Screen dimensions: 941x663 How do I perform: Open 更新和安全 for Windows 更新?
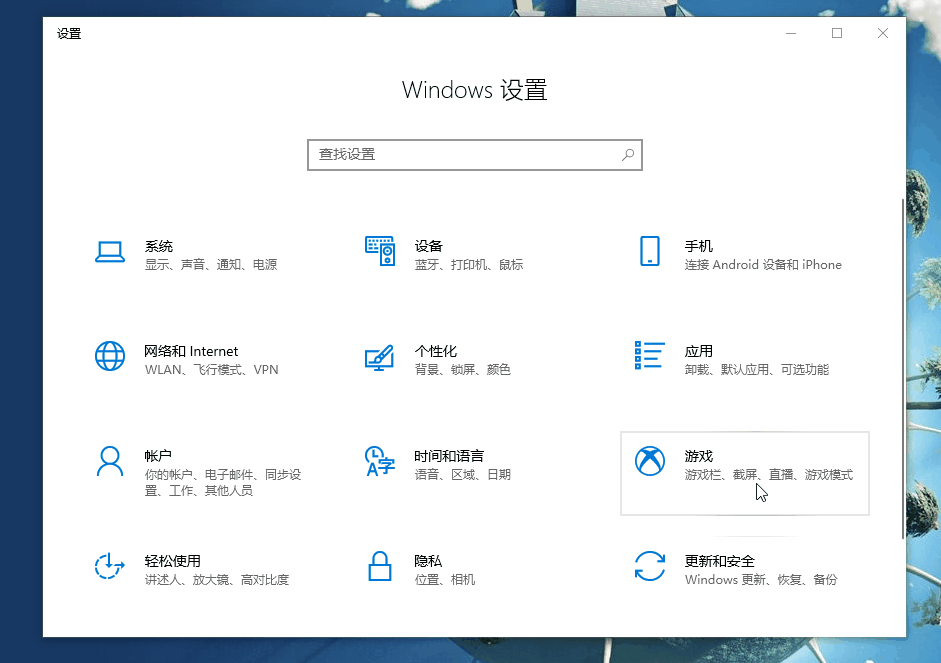745,570
